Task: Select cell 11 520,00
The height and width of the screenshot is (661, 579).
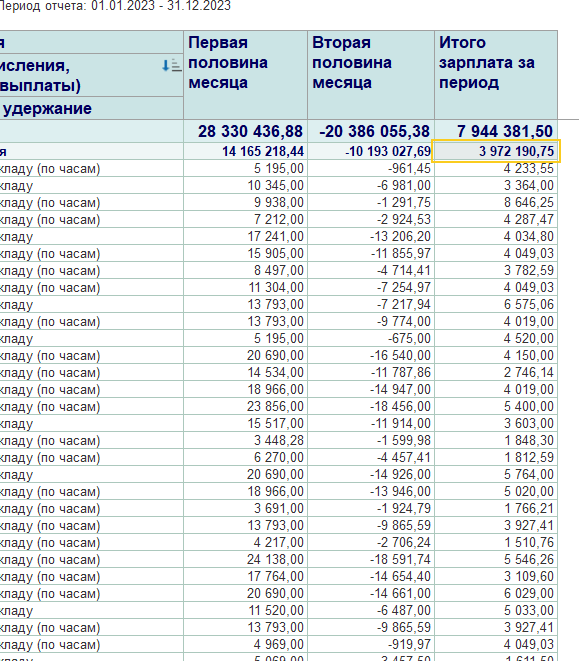Action: (245, 610)
